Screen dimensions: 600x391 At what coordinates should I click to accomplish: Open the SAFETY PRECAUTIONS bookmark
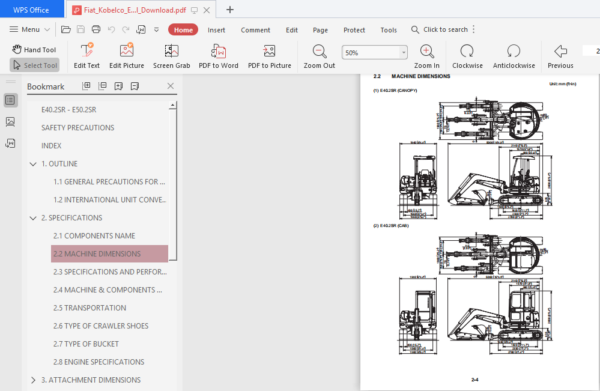78,128
